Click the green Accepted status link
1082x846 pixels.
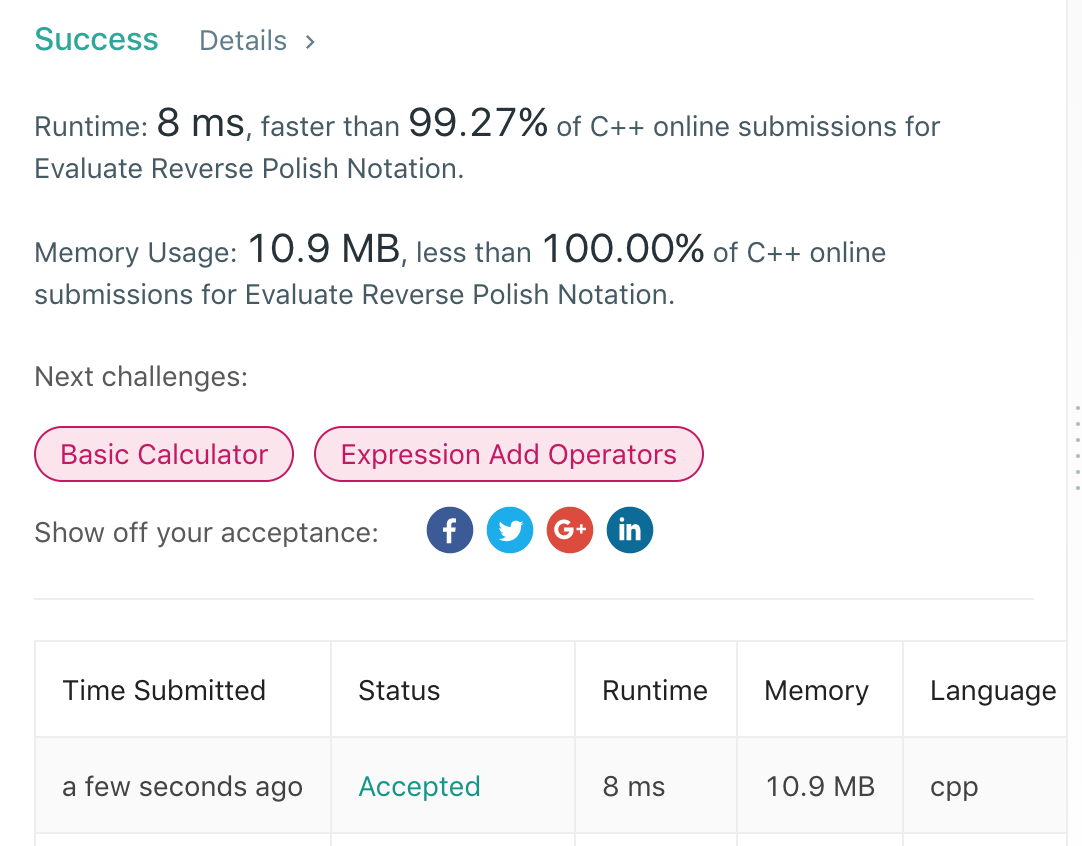(x=419, y=787)
